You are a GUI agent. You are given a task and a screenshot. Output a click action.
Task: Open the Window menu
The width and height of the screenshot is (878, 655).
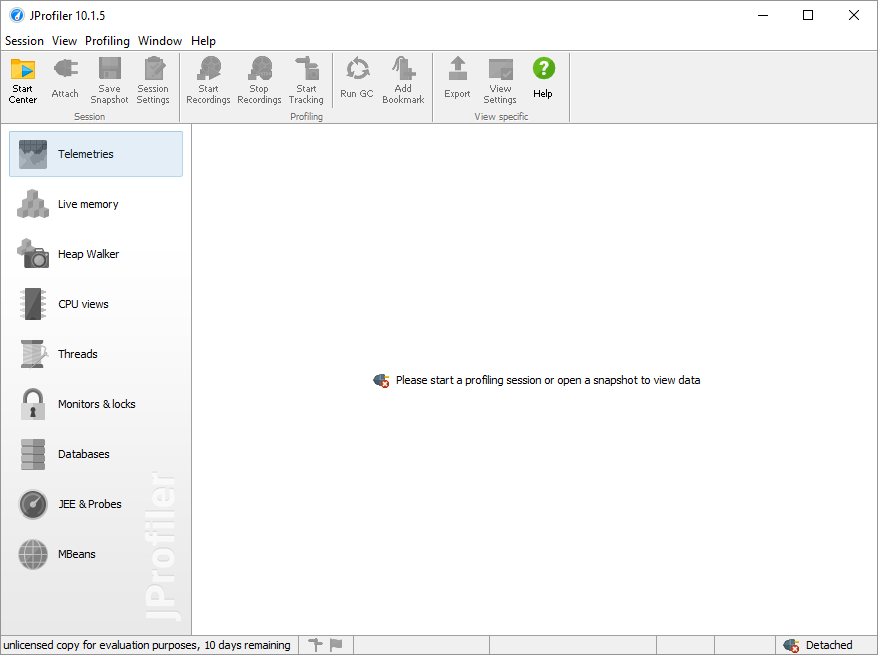click(160, 41)
